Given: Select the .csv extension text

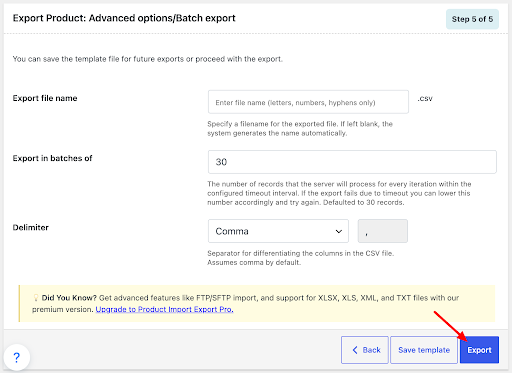Looking at the screenshot, I should (425, 99).
